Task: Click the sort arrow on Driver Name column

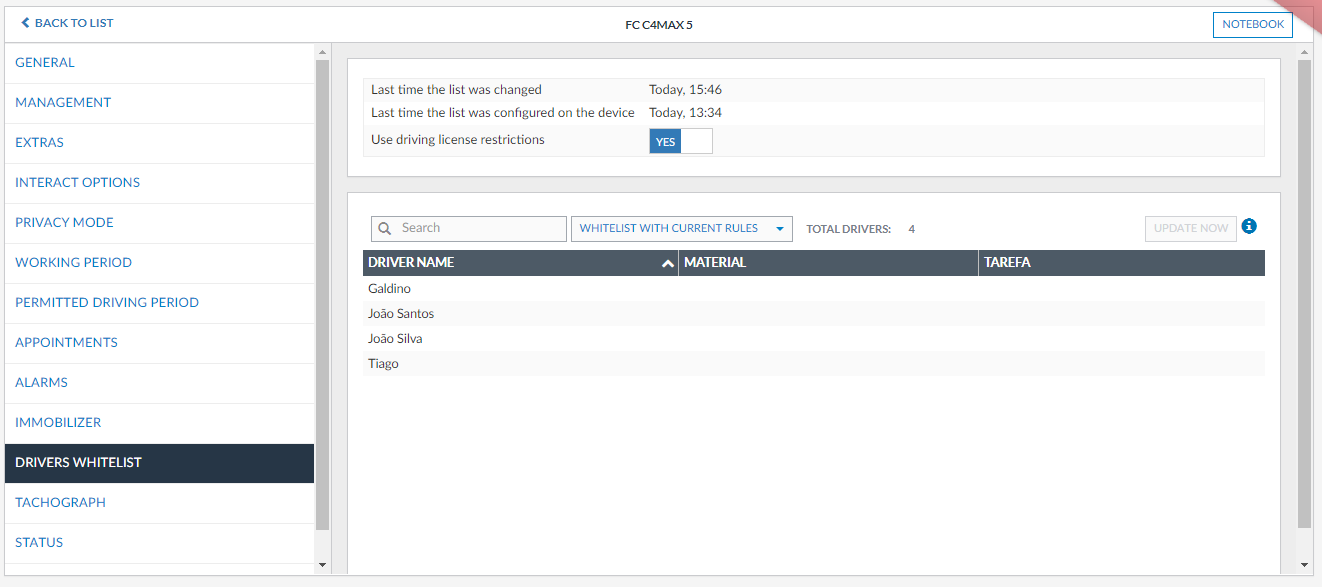Action: click(667, 263)
